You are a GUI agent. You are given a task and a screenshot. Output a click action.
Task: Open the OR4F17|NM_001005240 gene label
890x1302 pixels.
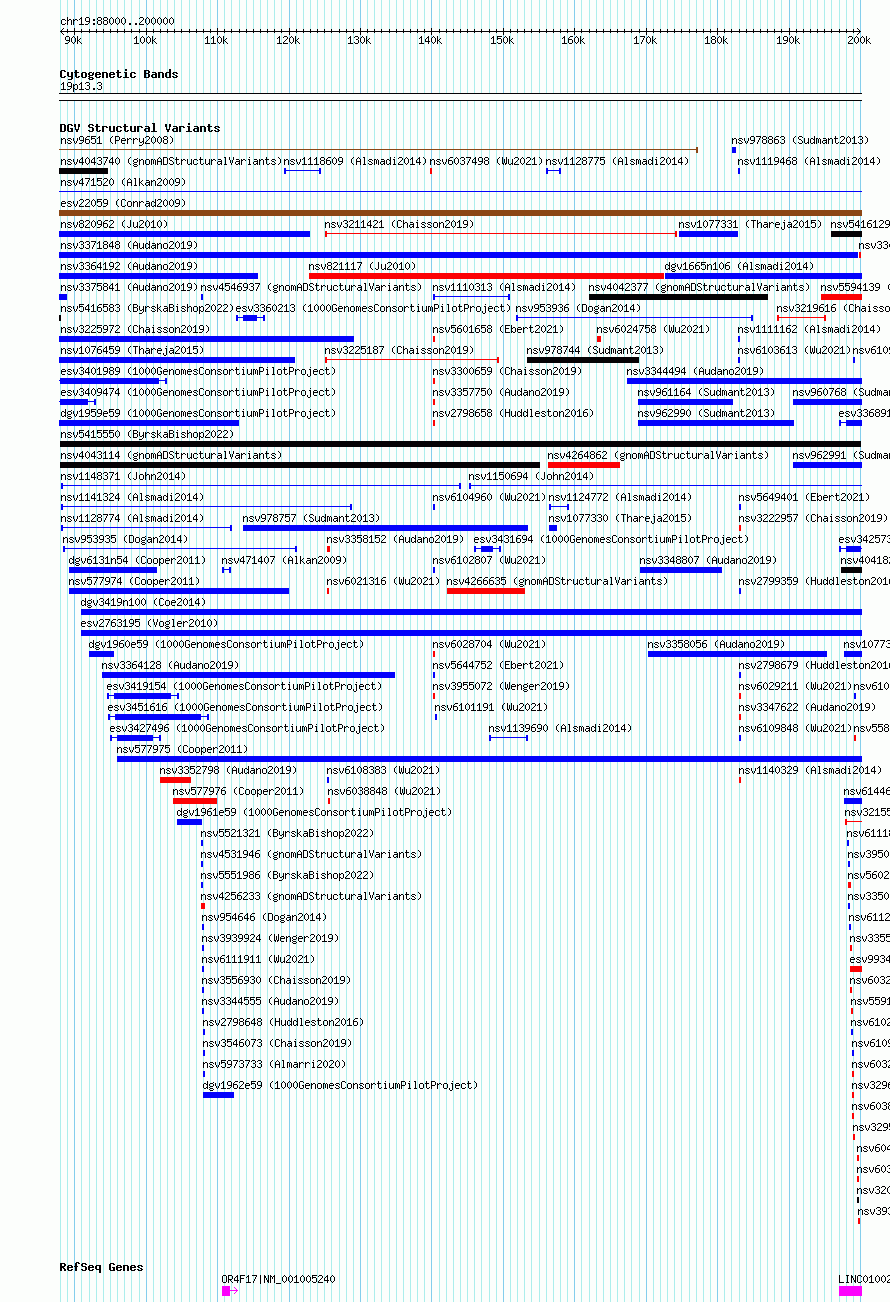279,1279
